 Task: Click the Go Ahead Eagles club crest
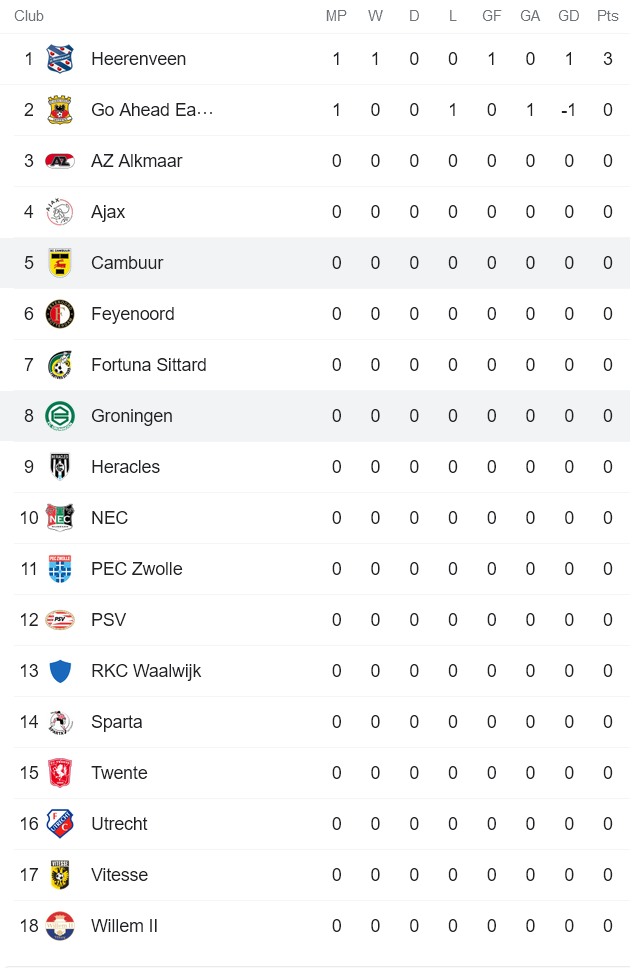click(60, 110)
